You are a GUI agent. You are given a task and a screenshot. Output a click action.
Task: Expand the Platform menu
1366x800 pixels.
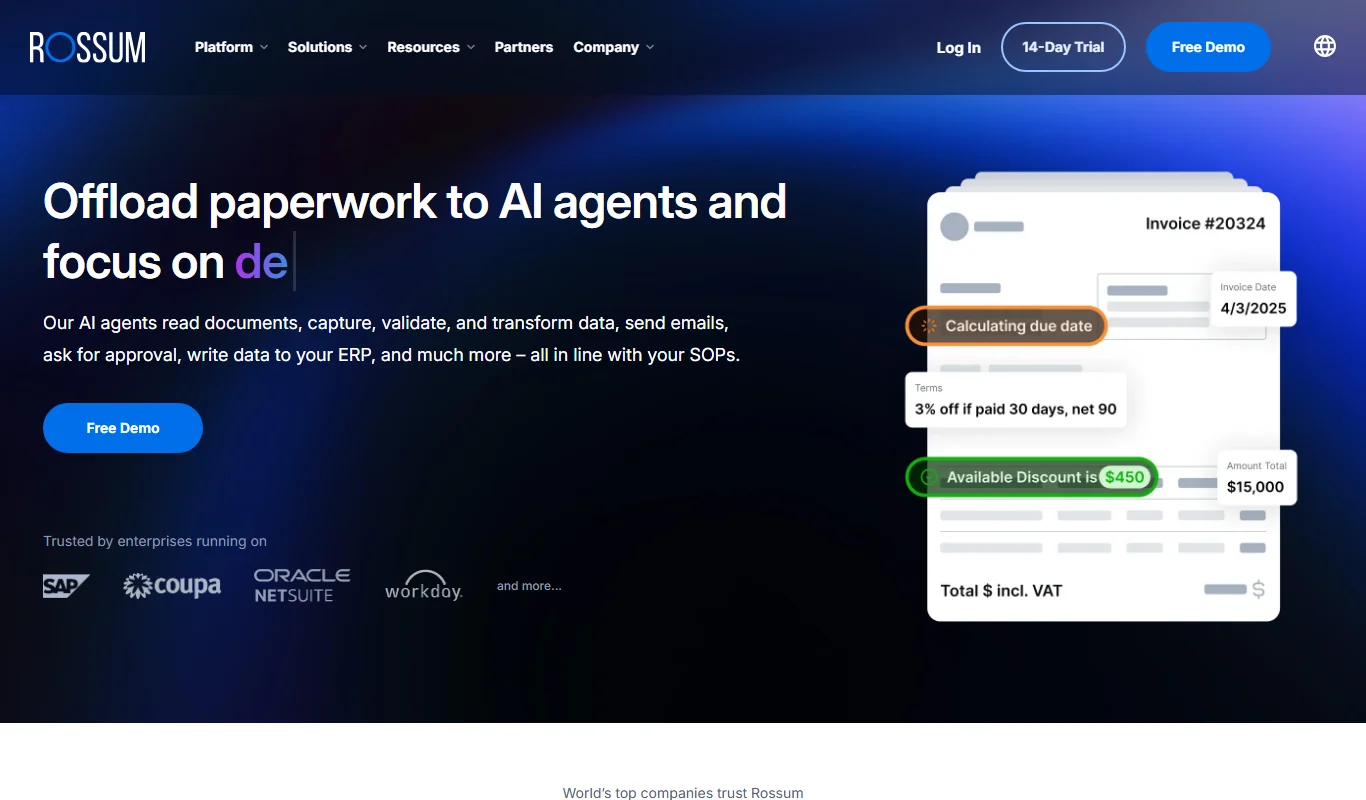click(x=231, y=47)
